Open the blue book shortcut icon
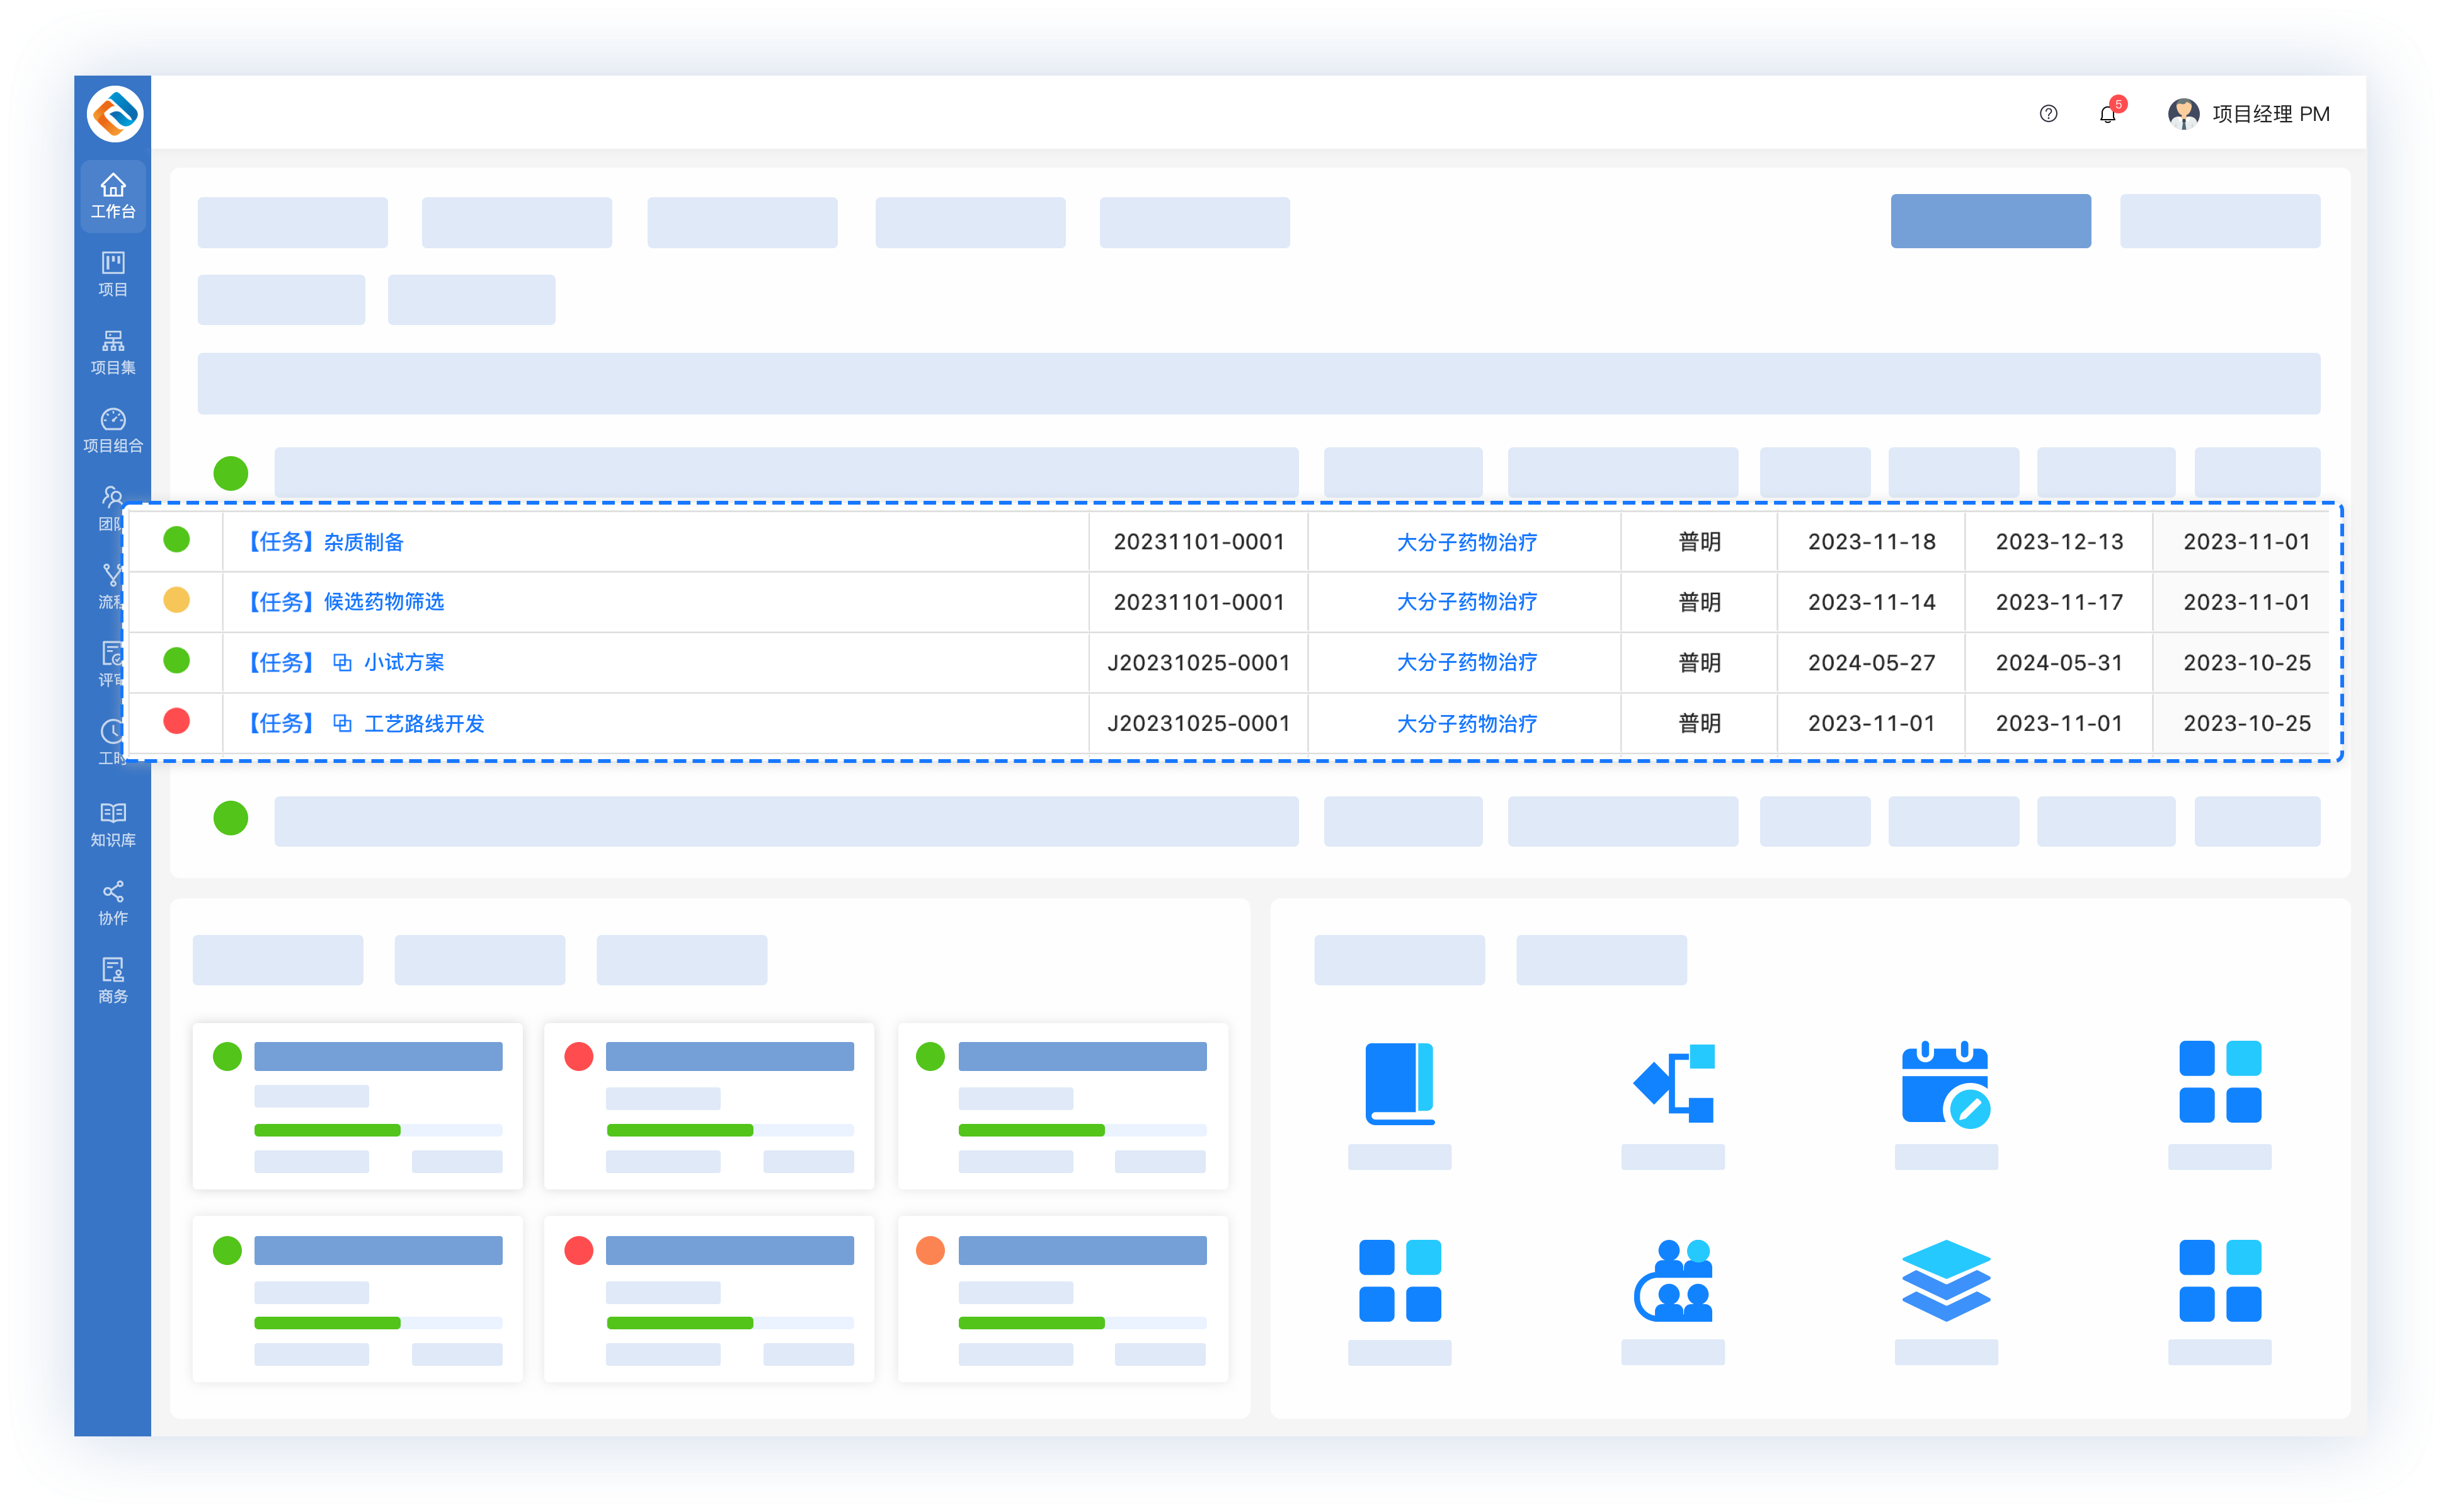The image size is (2443, 1512). click(1399, 1083)
